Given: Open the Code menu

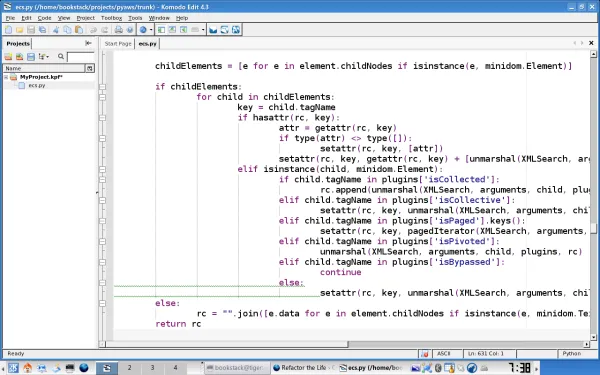Looking at the screenshot, I should (x=44, y=18).
